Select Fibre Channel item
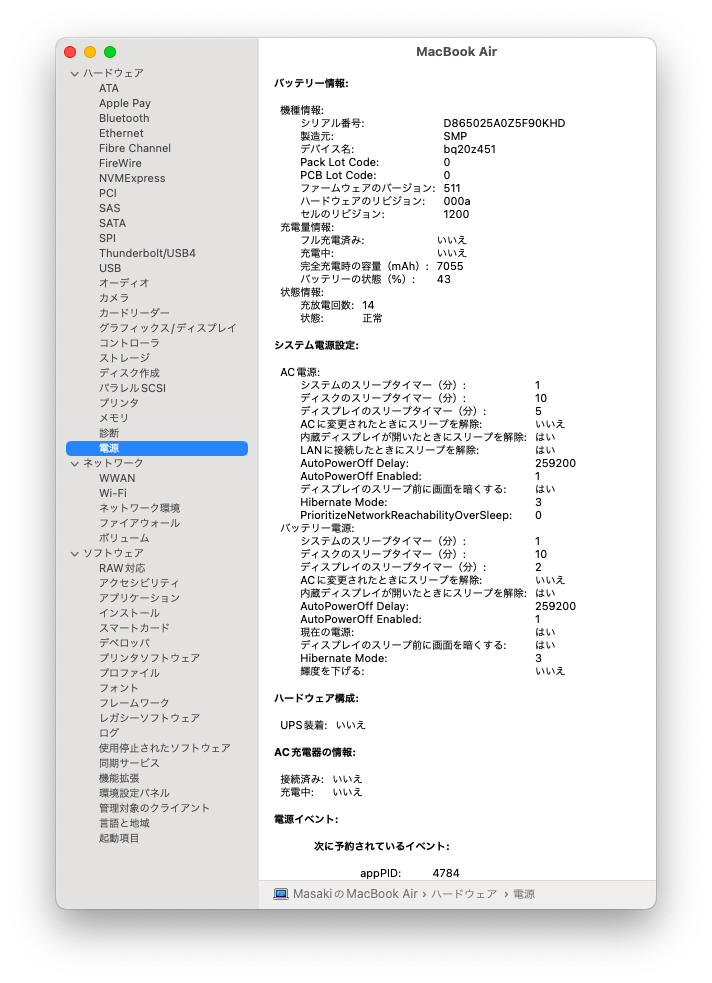This screenshot has width=712, height=983. 135,149
